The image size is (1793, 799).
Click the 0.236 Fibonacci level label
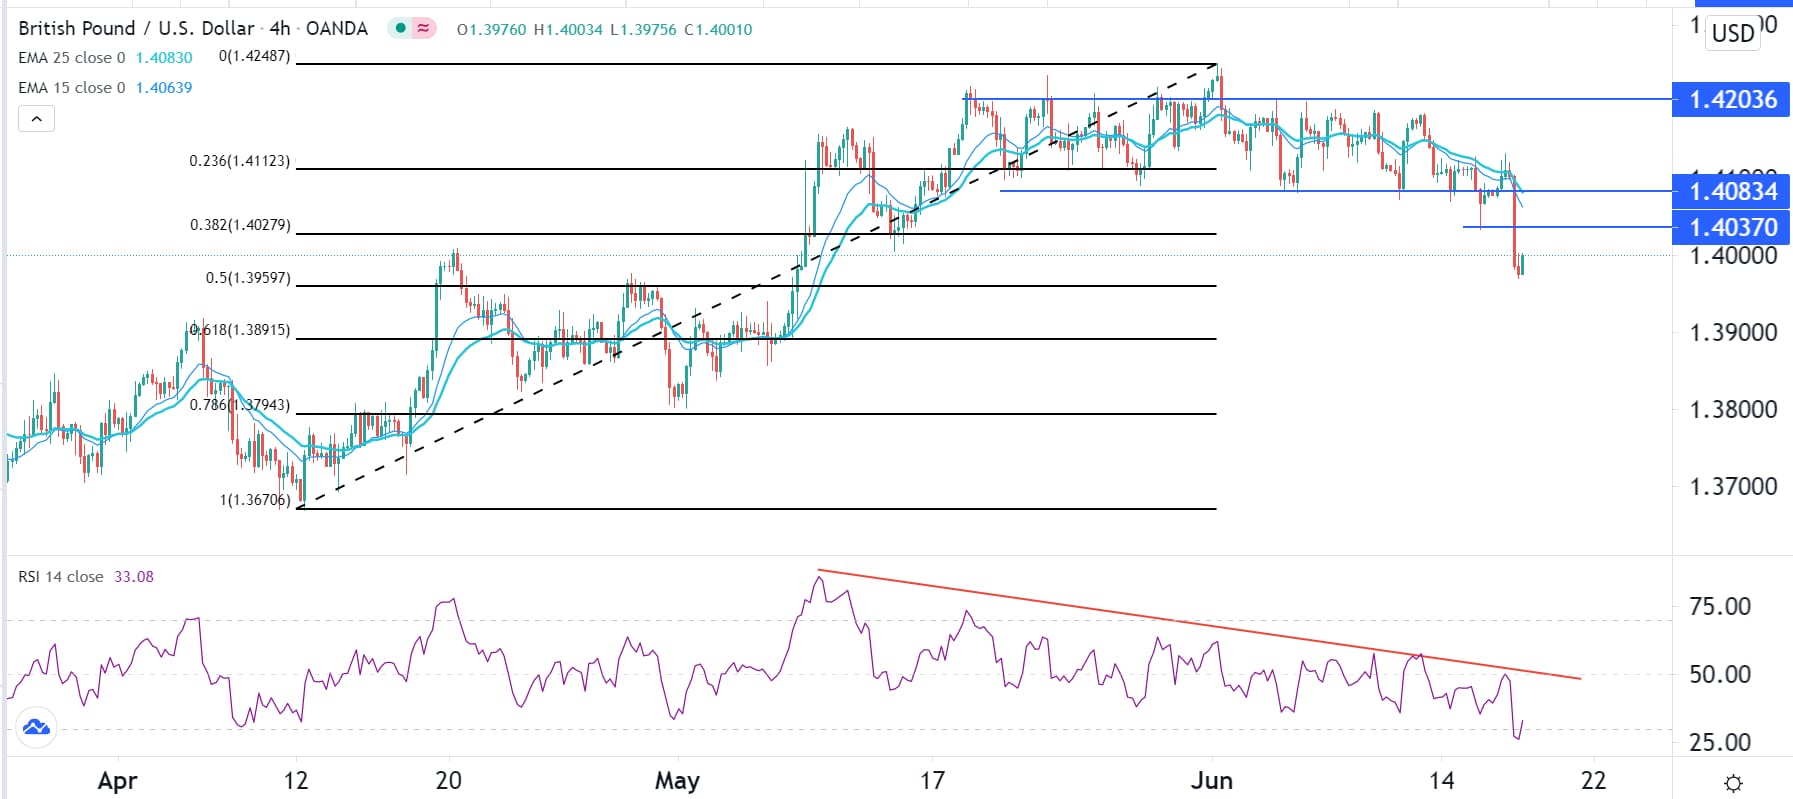(x=240, y=161)
